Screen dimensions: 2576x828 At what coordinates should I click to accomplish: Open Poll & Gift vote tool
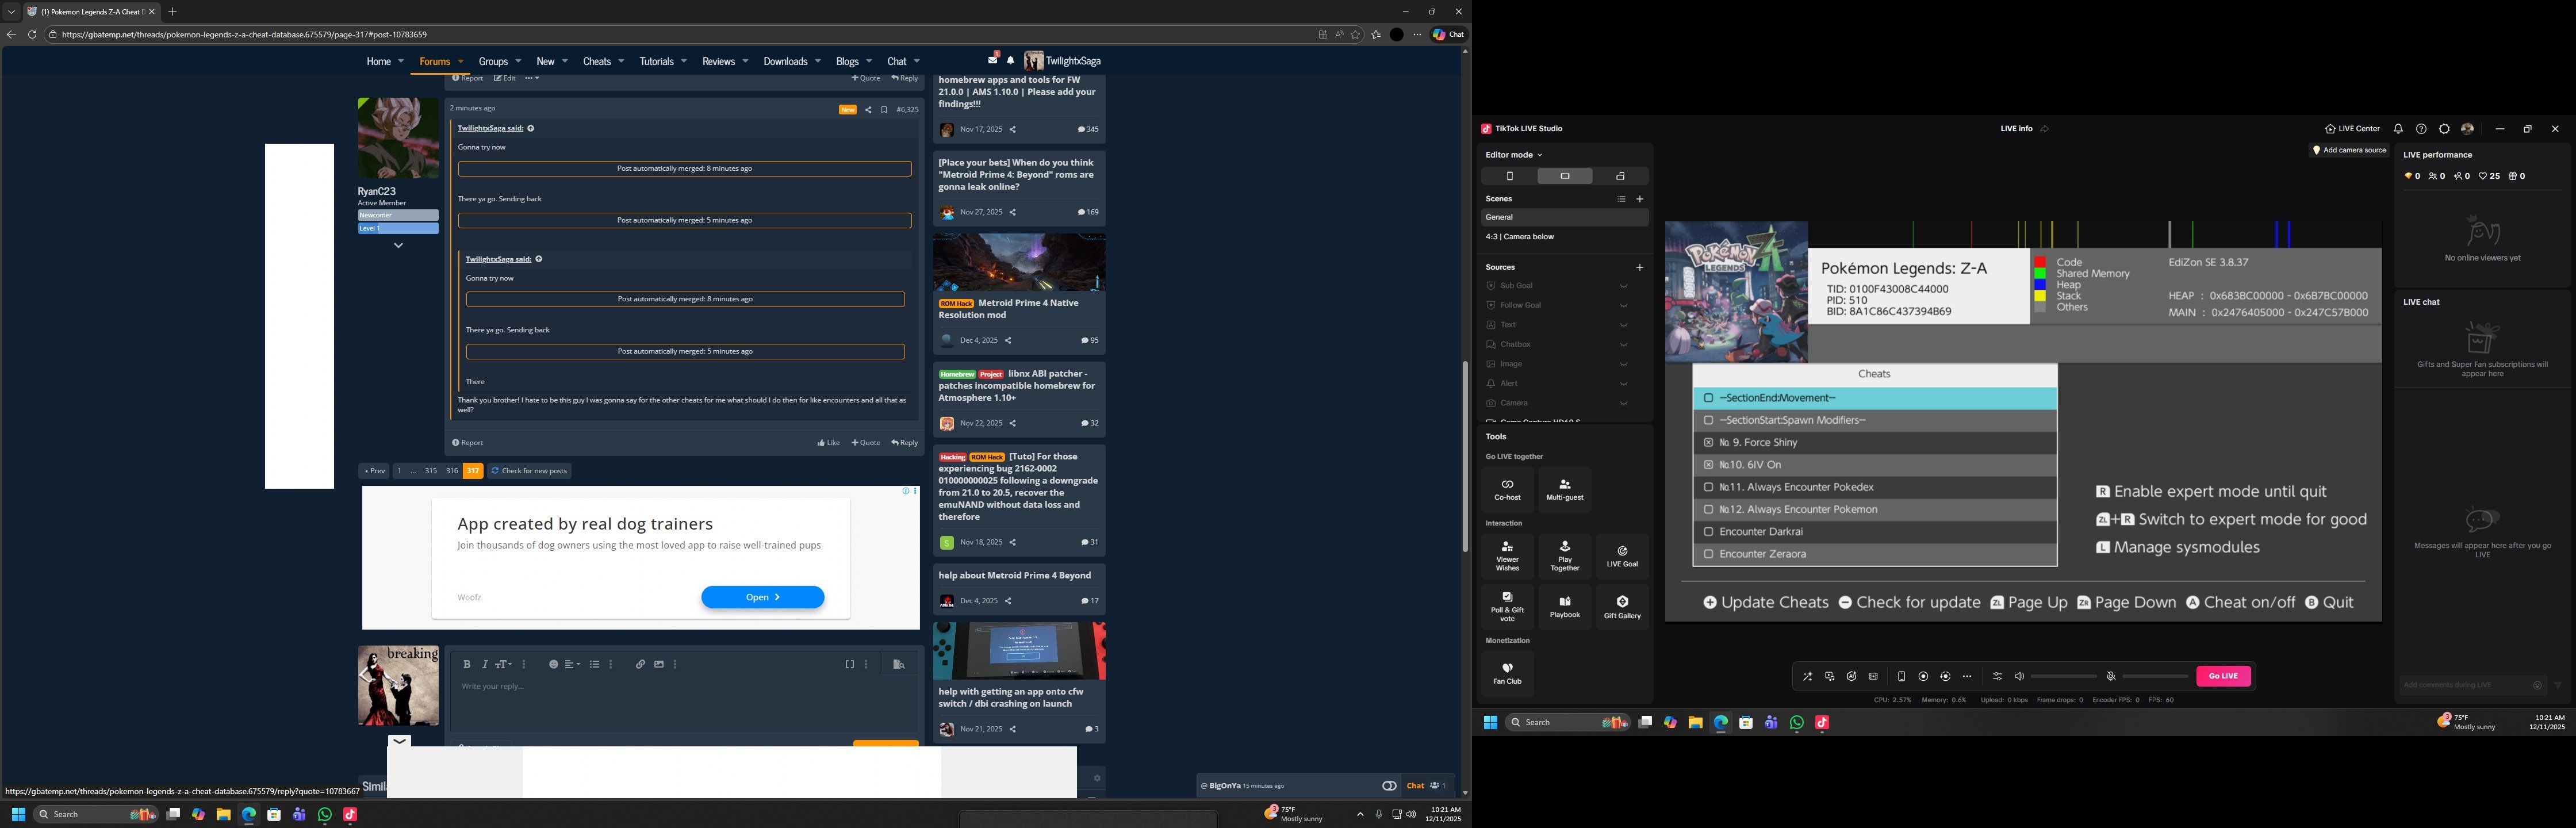[1507, 607]
